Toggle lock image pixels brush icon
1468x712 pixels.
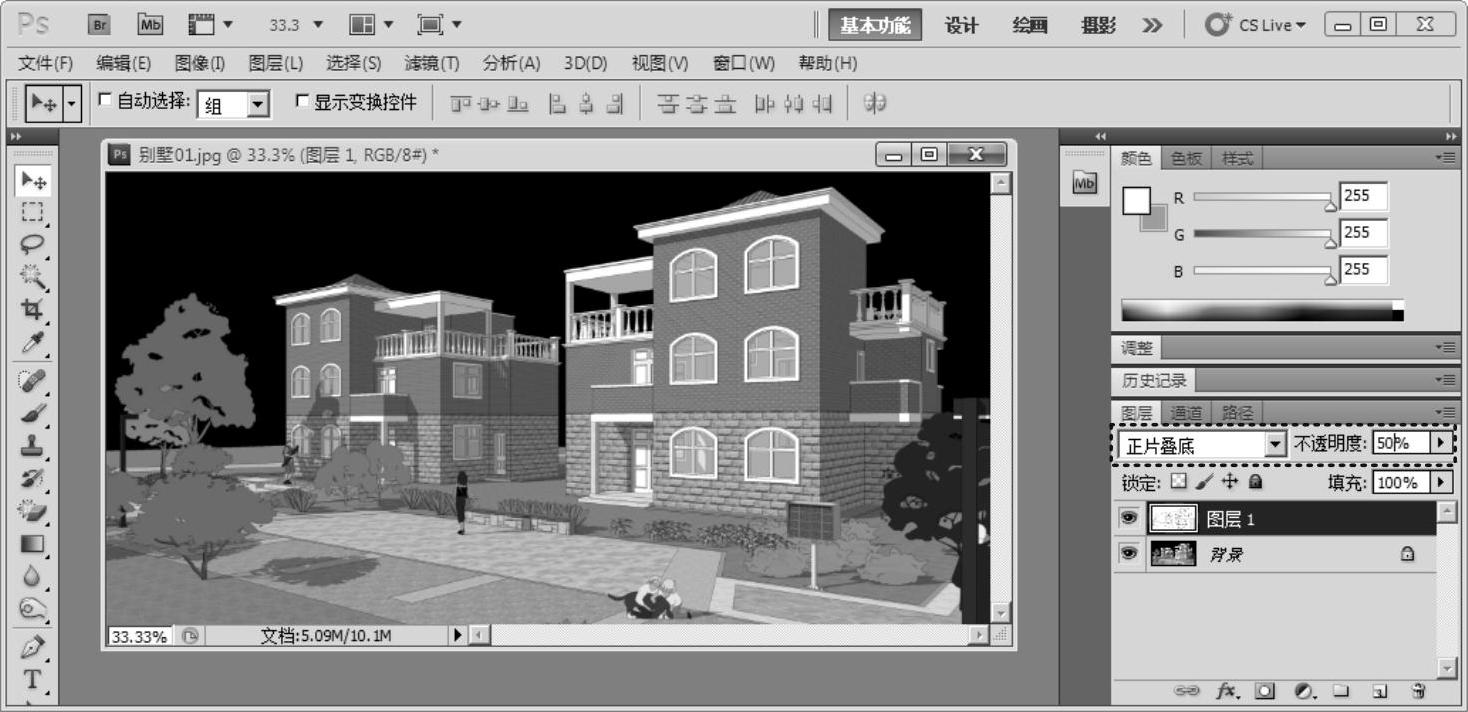click(x=1205, y=481)
